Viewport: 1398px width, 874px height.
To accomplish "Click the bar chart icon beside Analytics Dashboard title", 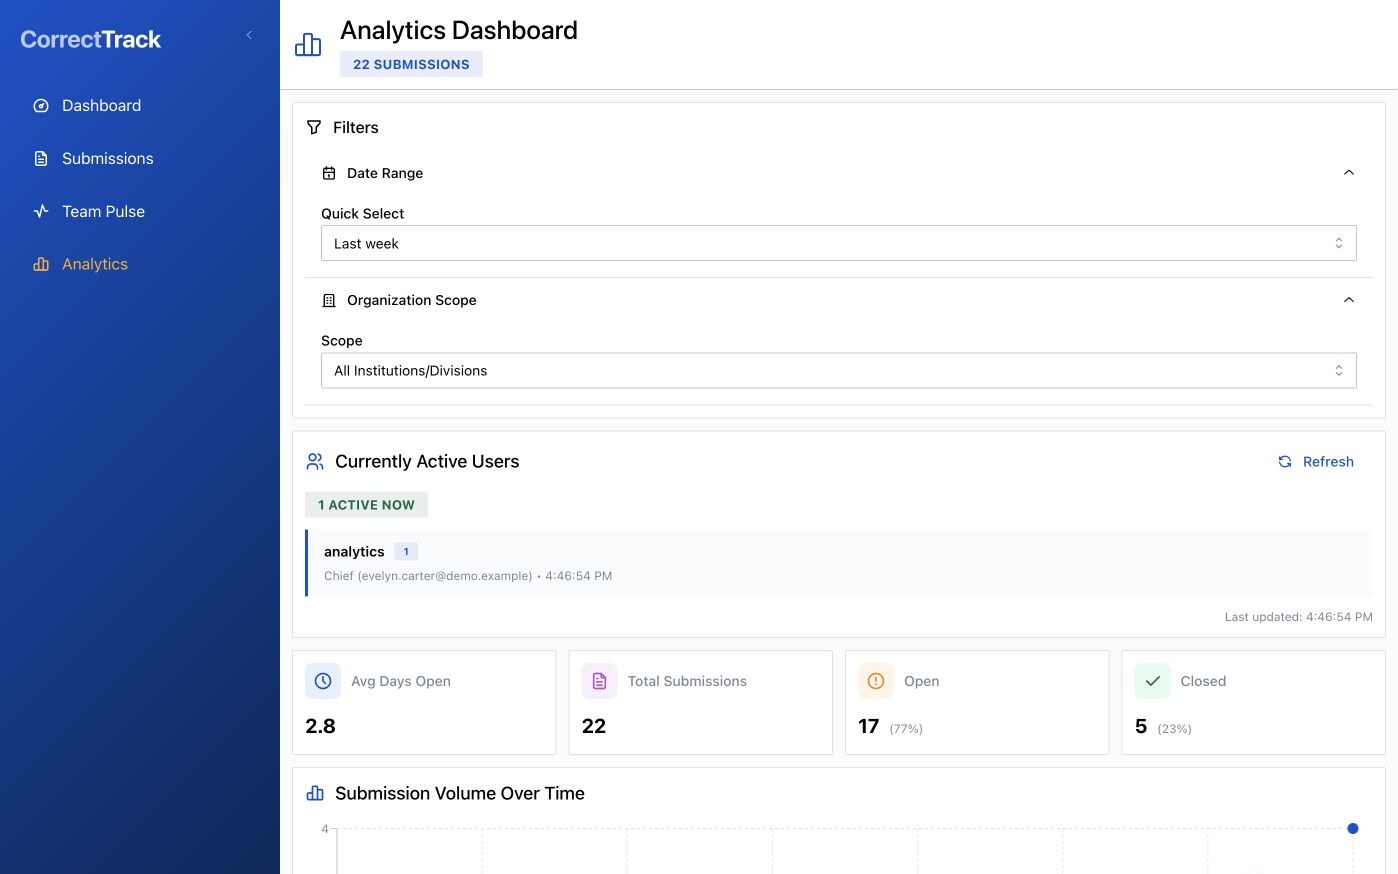I will coord(308,45).
